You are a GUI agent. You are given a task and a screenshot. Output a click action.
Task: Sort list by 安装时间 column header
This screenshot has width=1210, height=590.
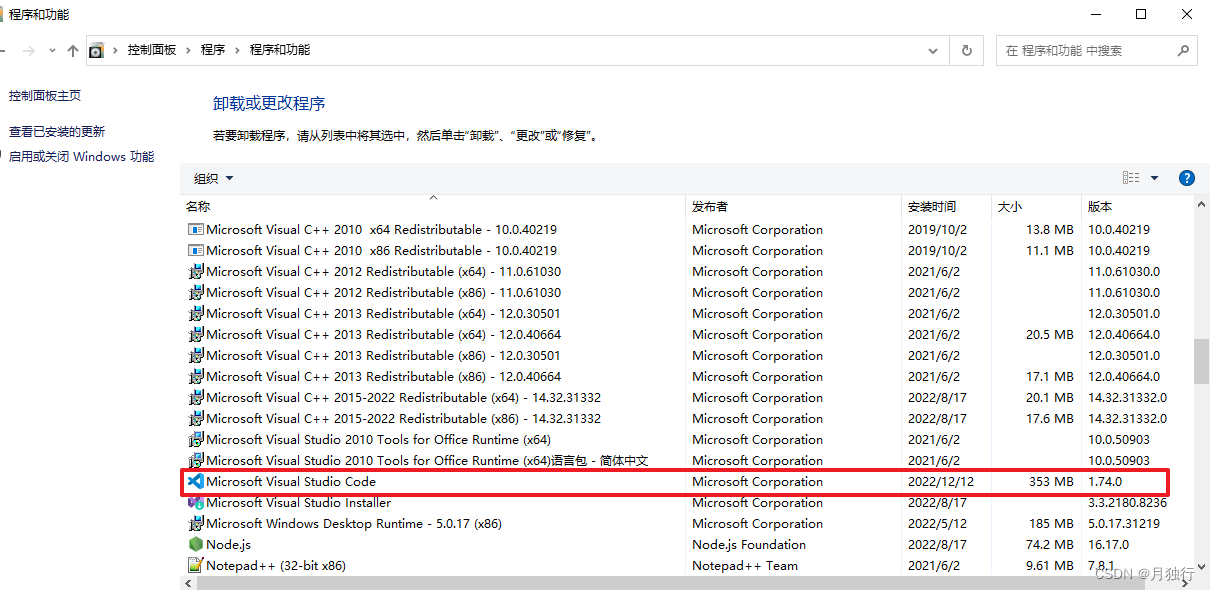point(932,207)
